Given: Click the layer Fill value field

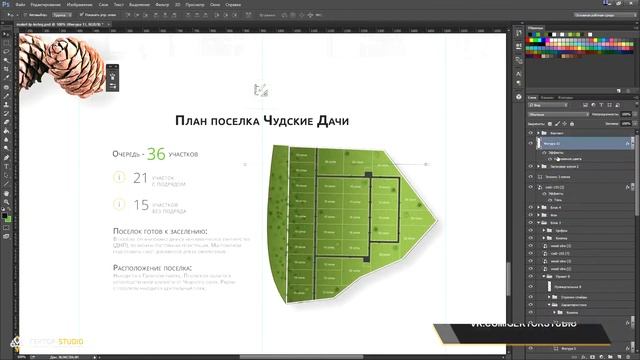Looking at the screenshot, I should click(626, 124).
